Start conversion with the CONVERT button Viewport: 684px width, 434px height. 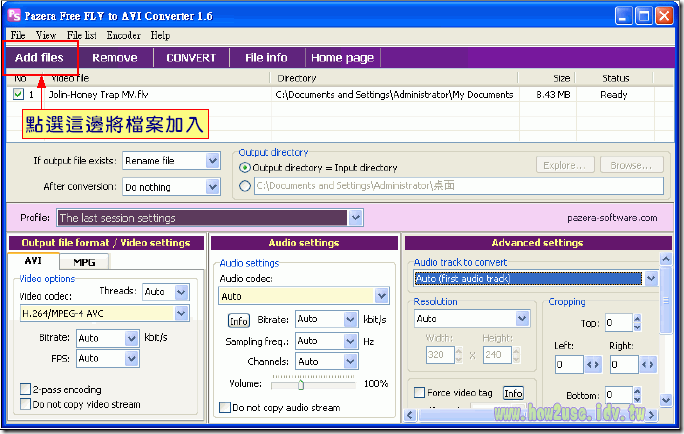tap(191, 58)
